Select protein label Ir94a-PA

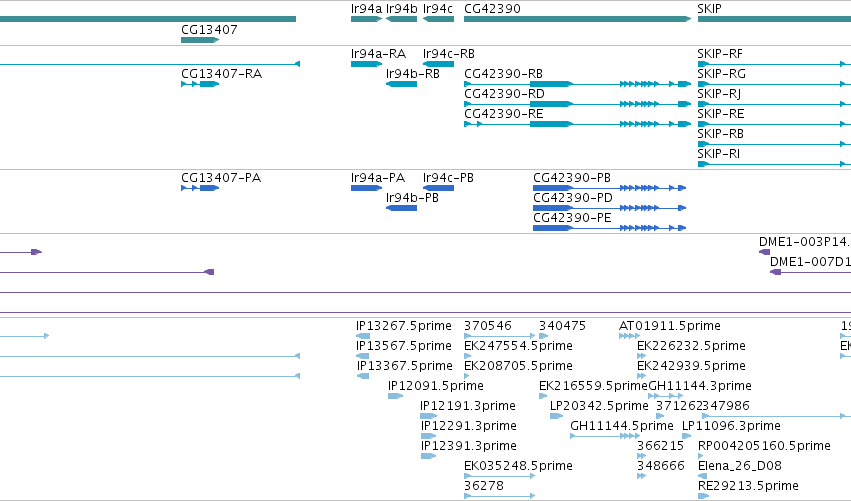tap(378, 178)
